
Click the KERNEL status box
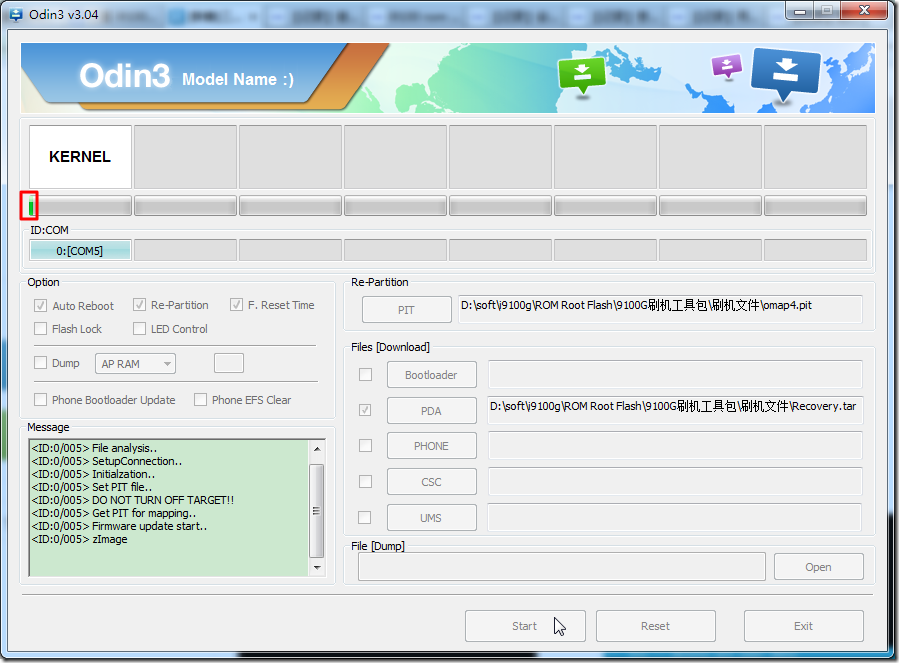click(x=80, y=157)
